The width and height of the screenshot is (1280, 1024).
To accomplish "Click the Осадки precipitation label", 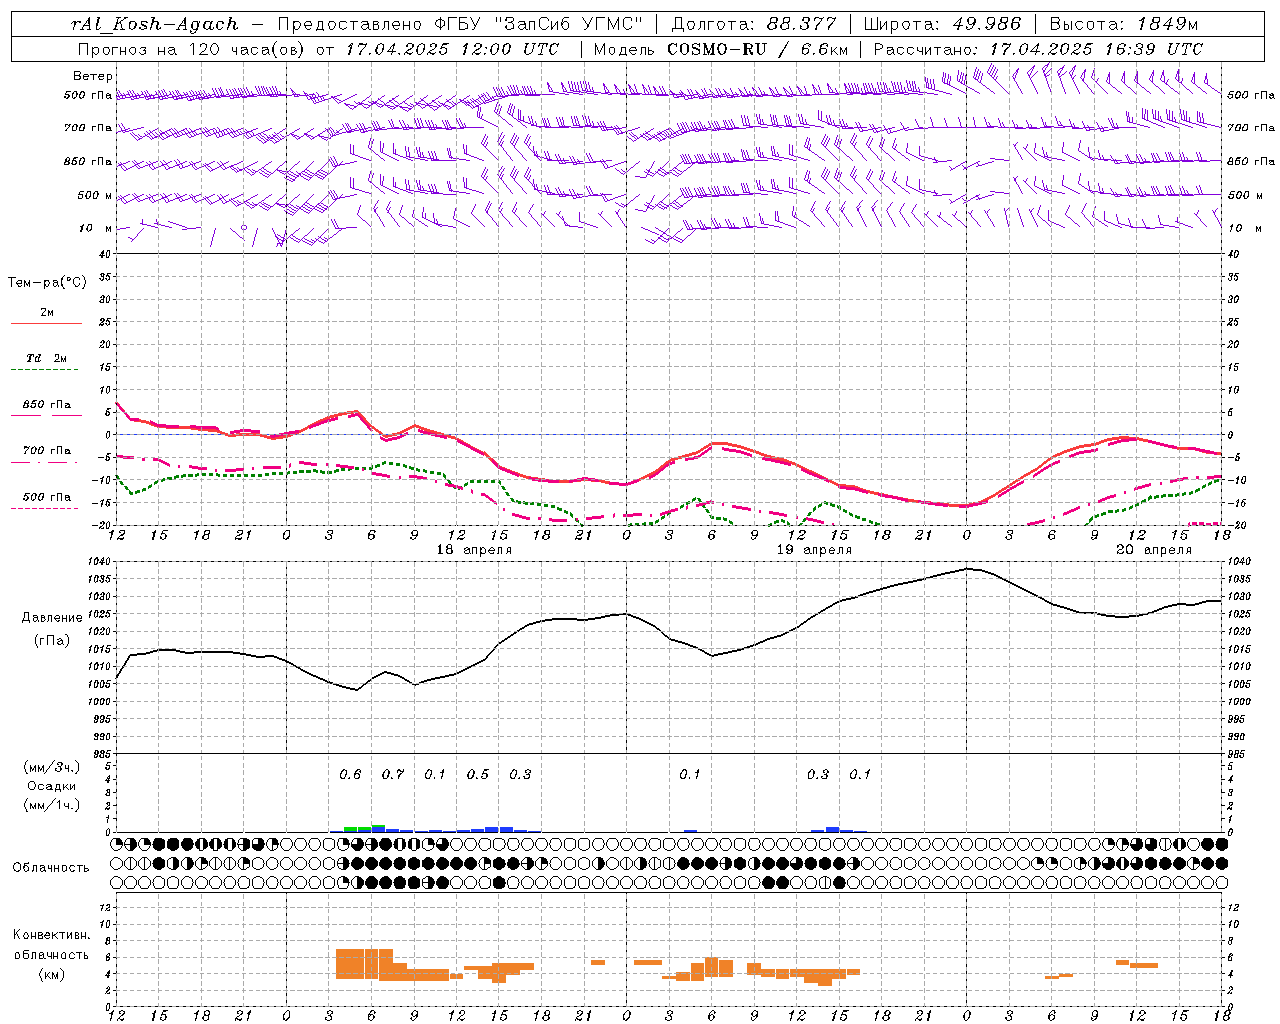I will tap(52, 786).
